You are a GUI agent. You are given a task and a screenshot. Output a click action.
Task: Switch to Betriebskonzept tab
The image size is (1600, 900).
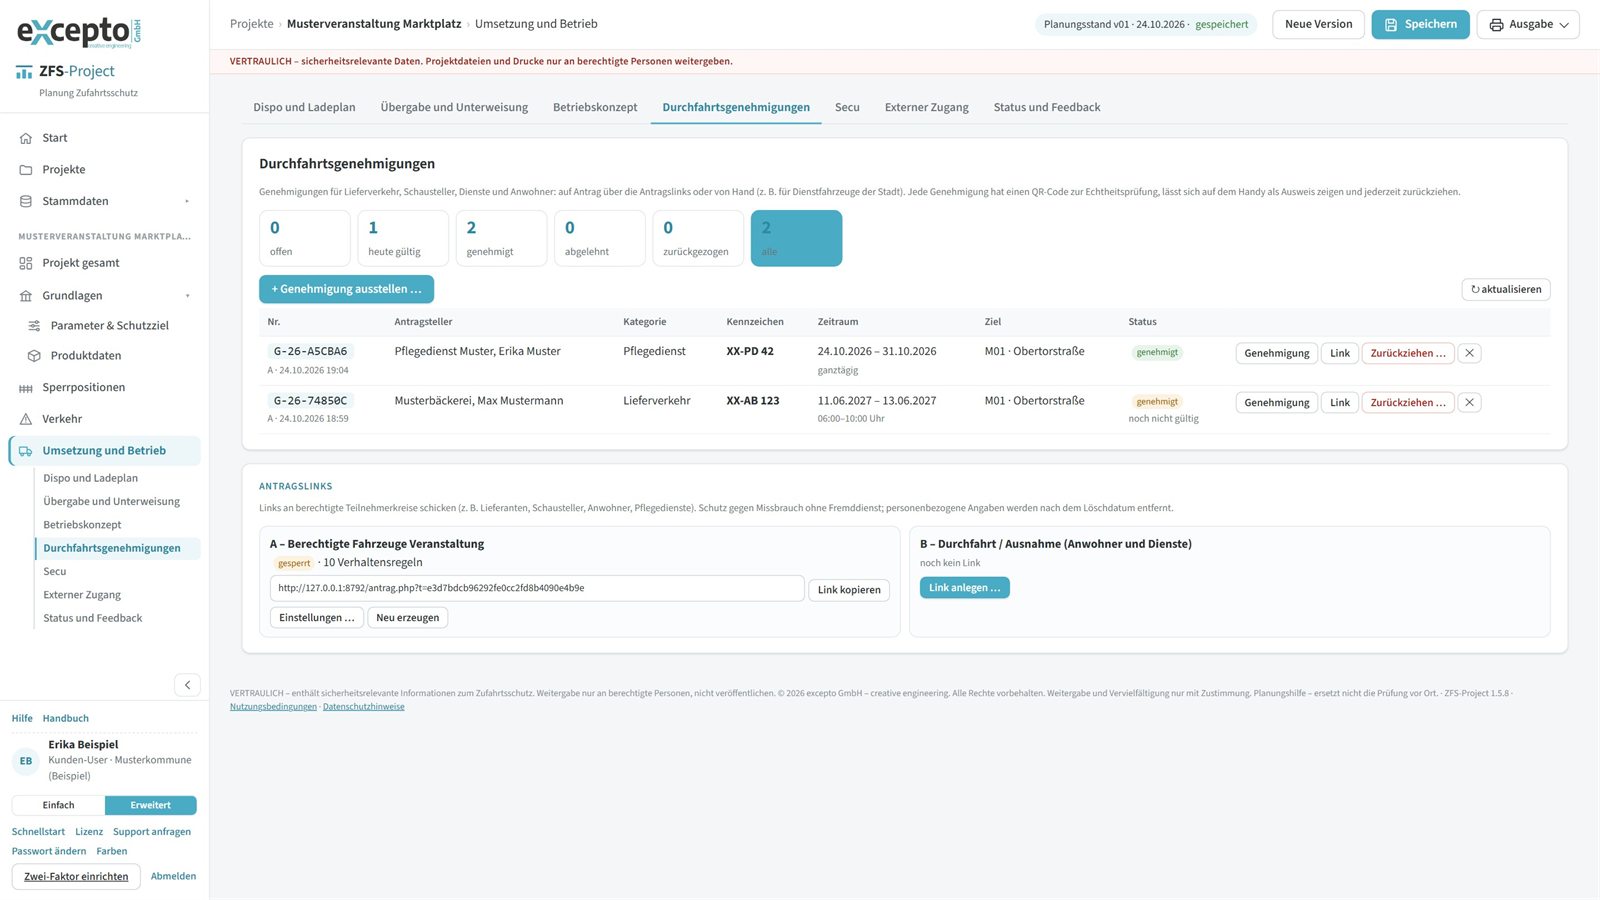595,107
